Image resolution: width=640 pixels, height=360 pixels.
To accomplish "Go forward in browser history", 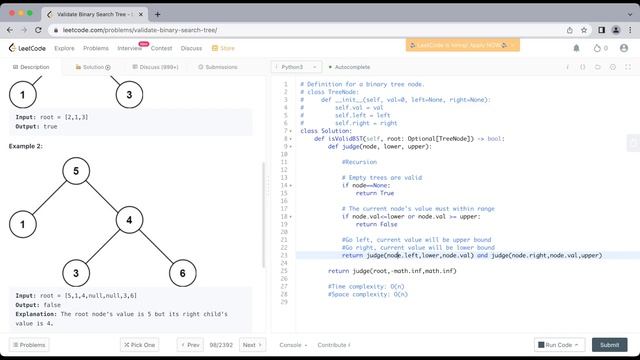I will coord(24,30).
